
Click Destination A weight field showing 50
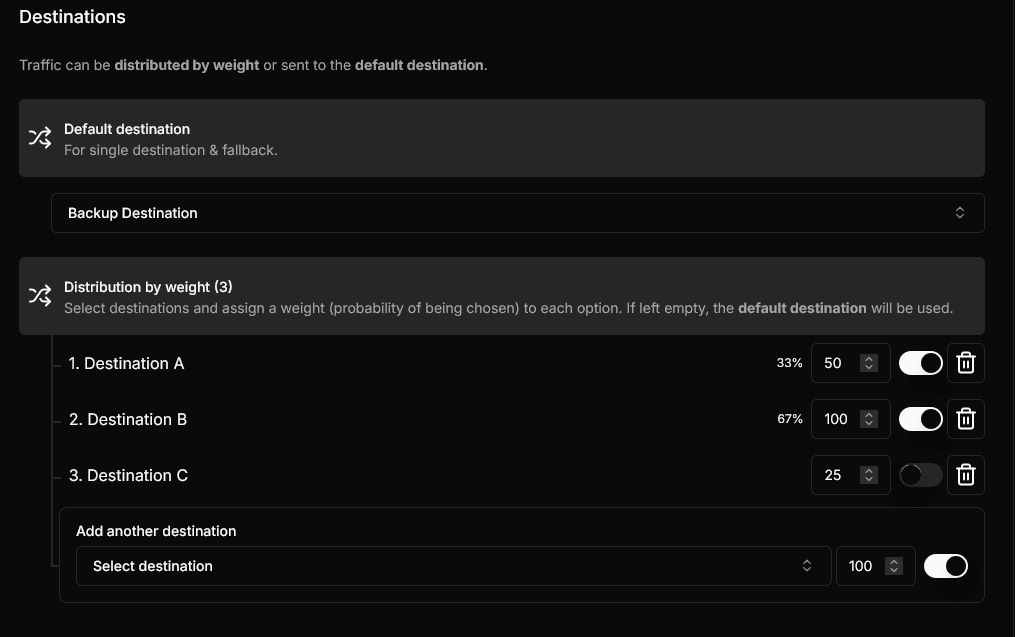click(835, 363)
